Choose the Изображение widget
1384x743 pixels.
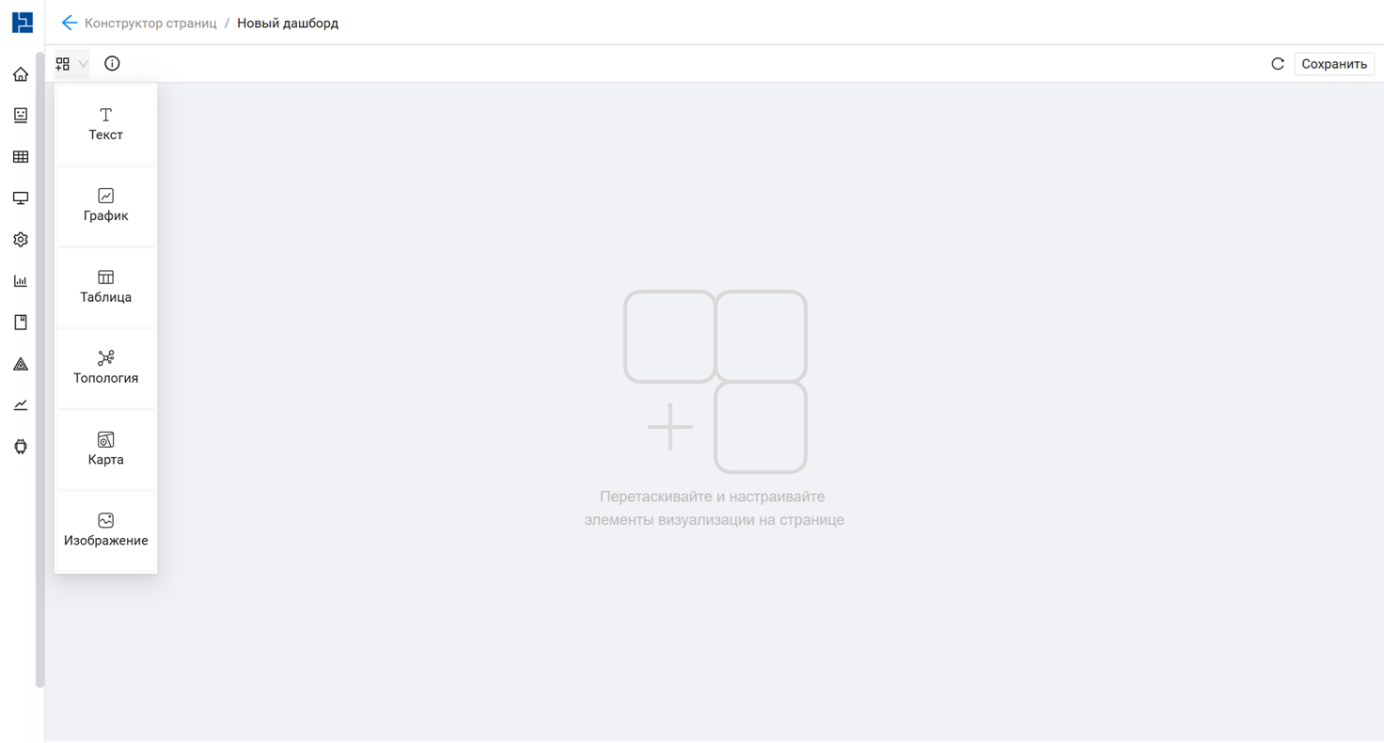tap(106, 531)
